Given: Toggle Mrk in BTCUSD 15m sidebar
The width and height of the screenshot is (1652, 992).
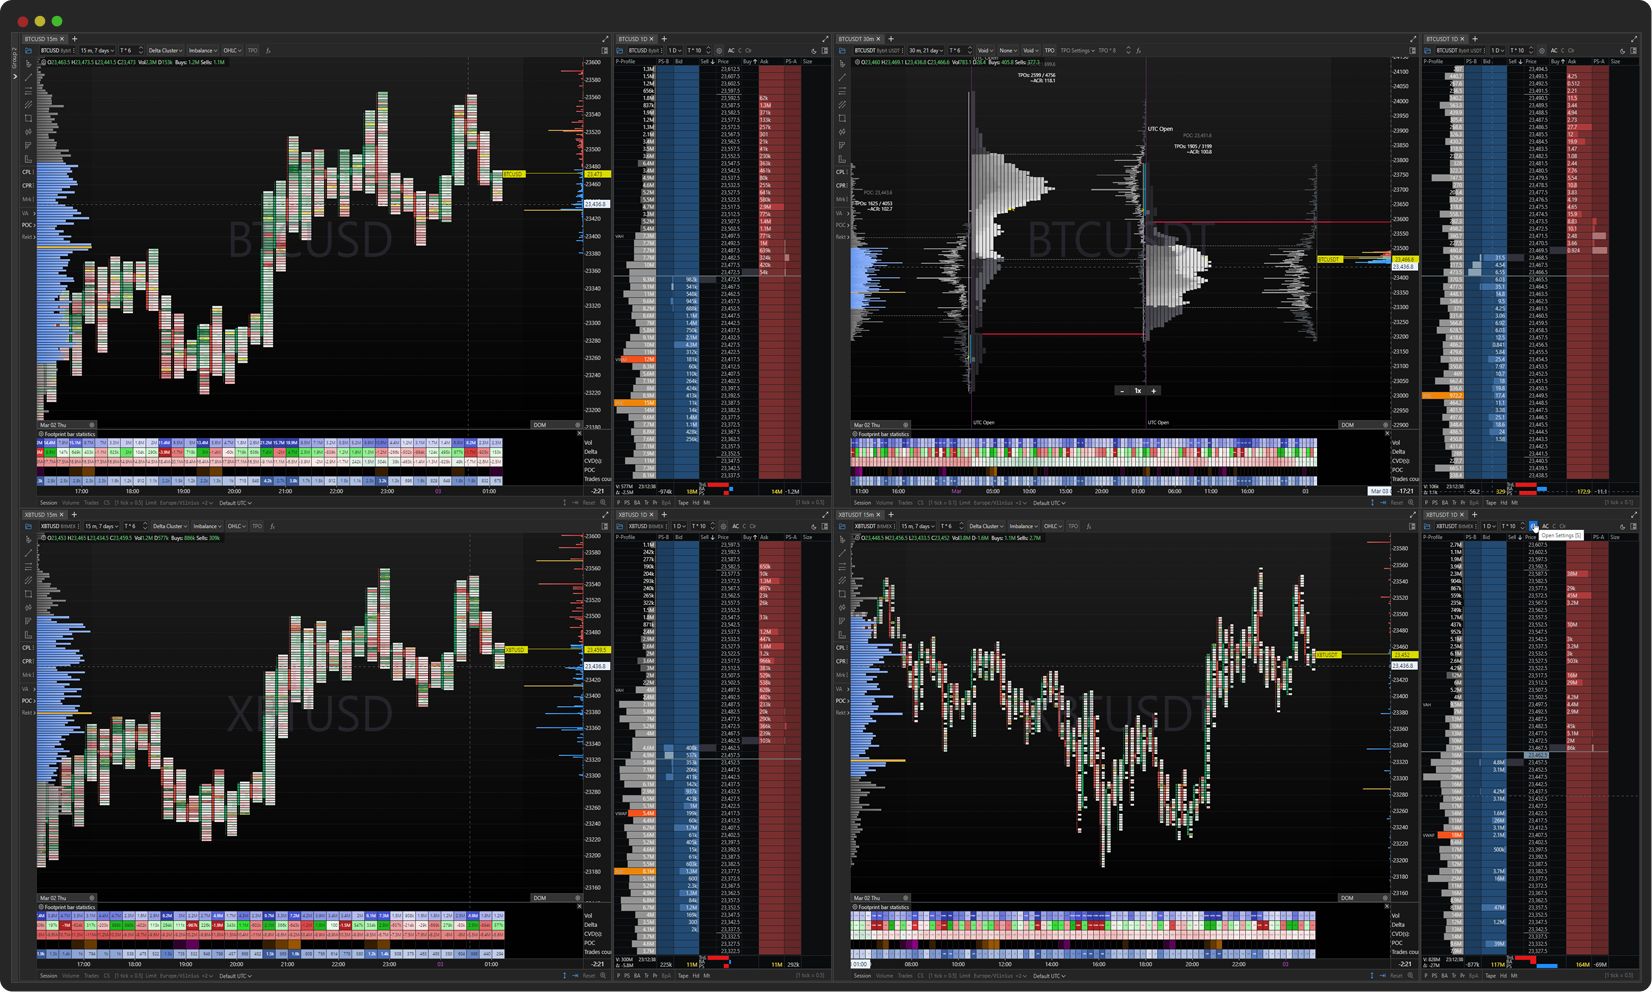Looking at the screenshot, I should pos(28,199).
